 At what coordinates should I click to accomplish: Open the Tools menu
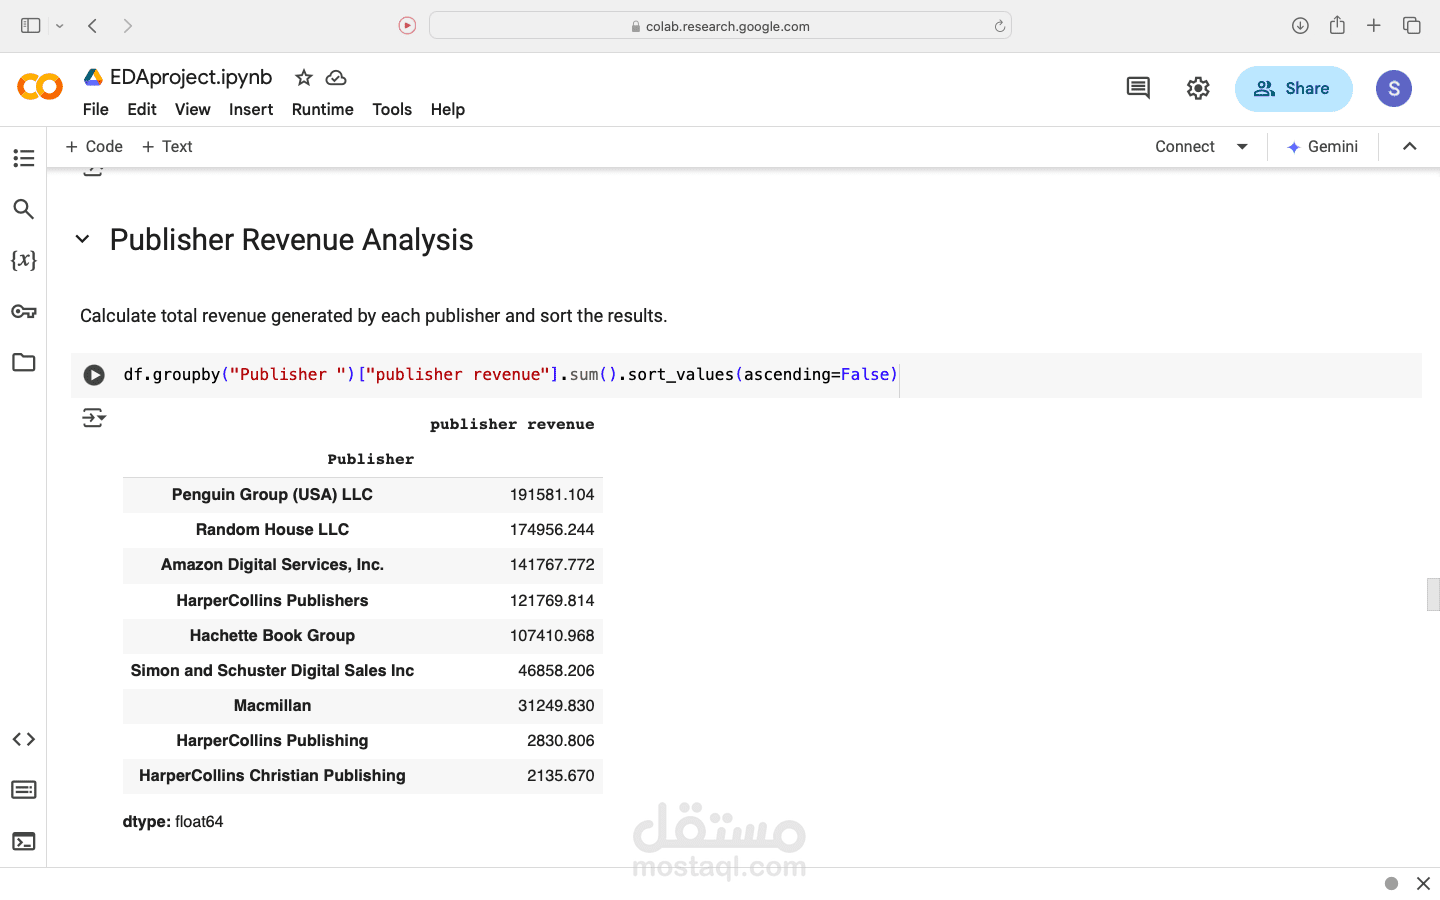[x=392, y=109]
